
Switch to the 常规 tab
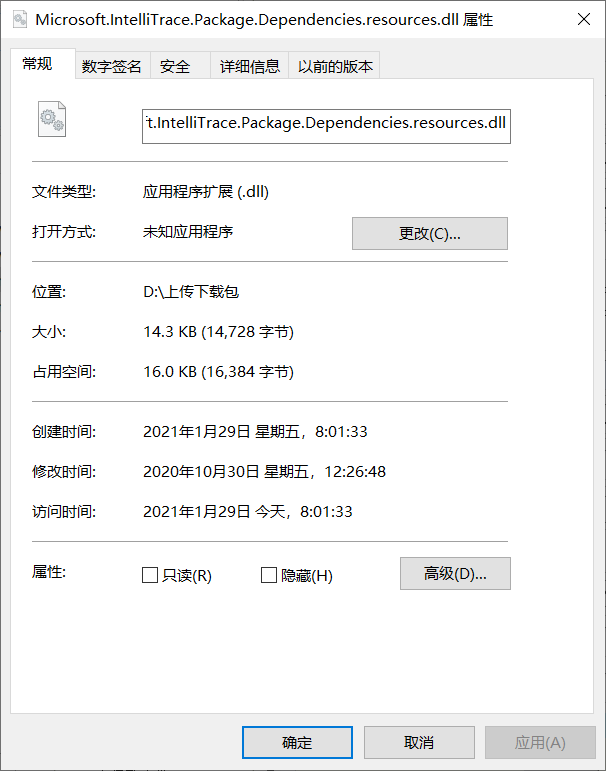(43, 63)
